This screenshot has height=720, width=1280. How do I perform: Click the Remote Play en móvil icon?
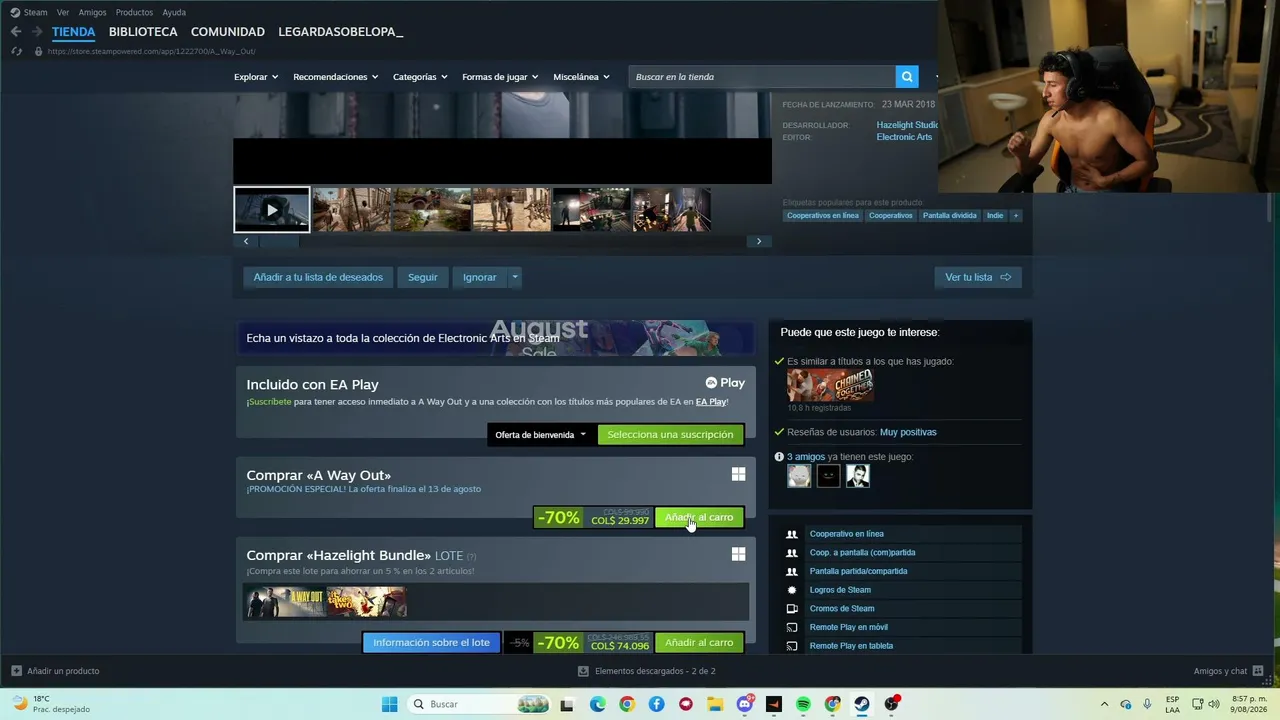click(x=792, y=627)
